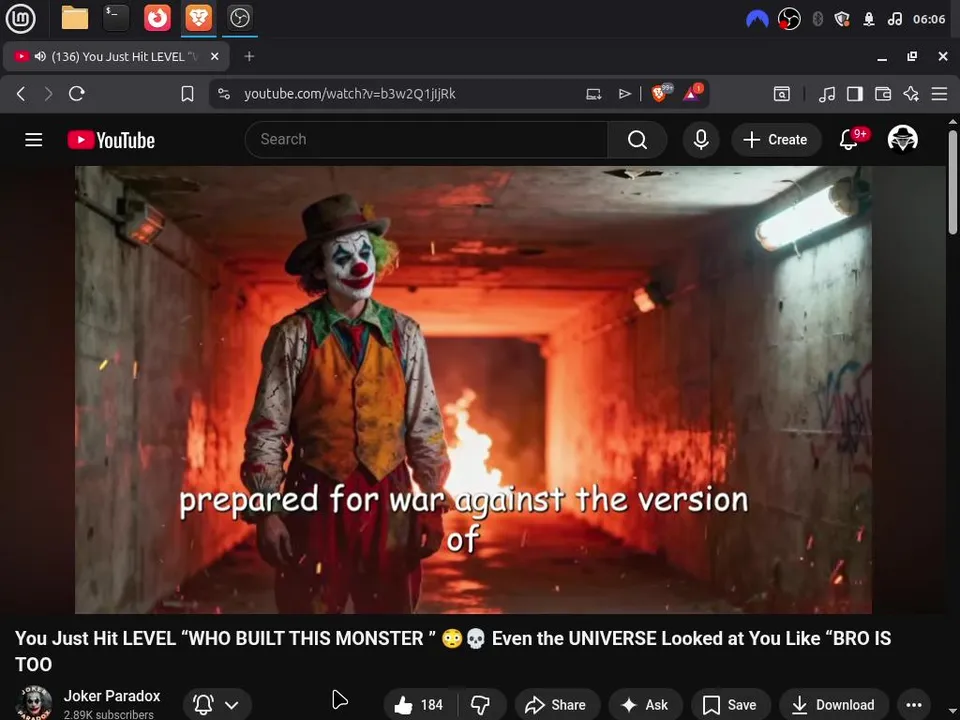Show the calendar from the 06:06 clock

click(929, 20)
